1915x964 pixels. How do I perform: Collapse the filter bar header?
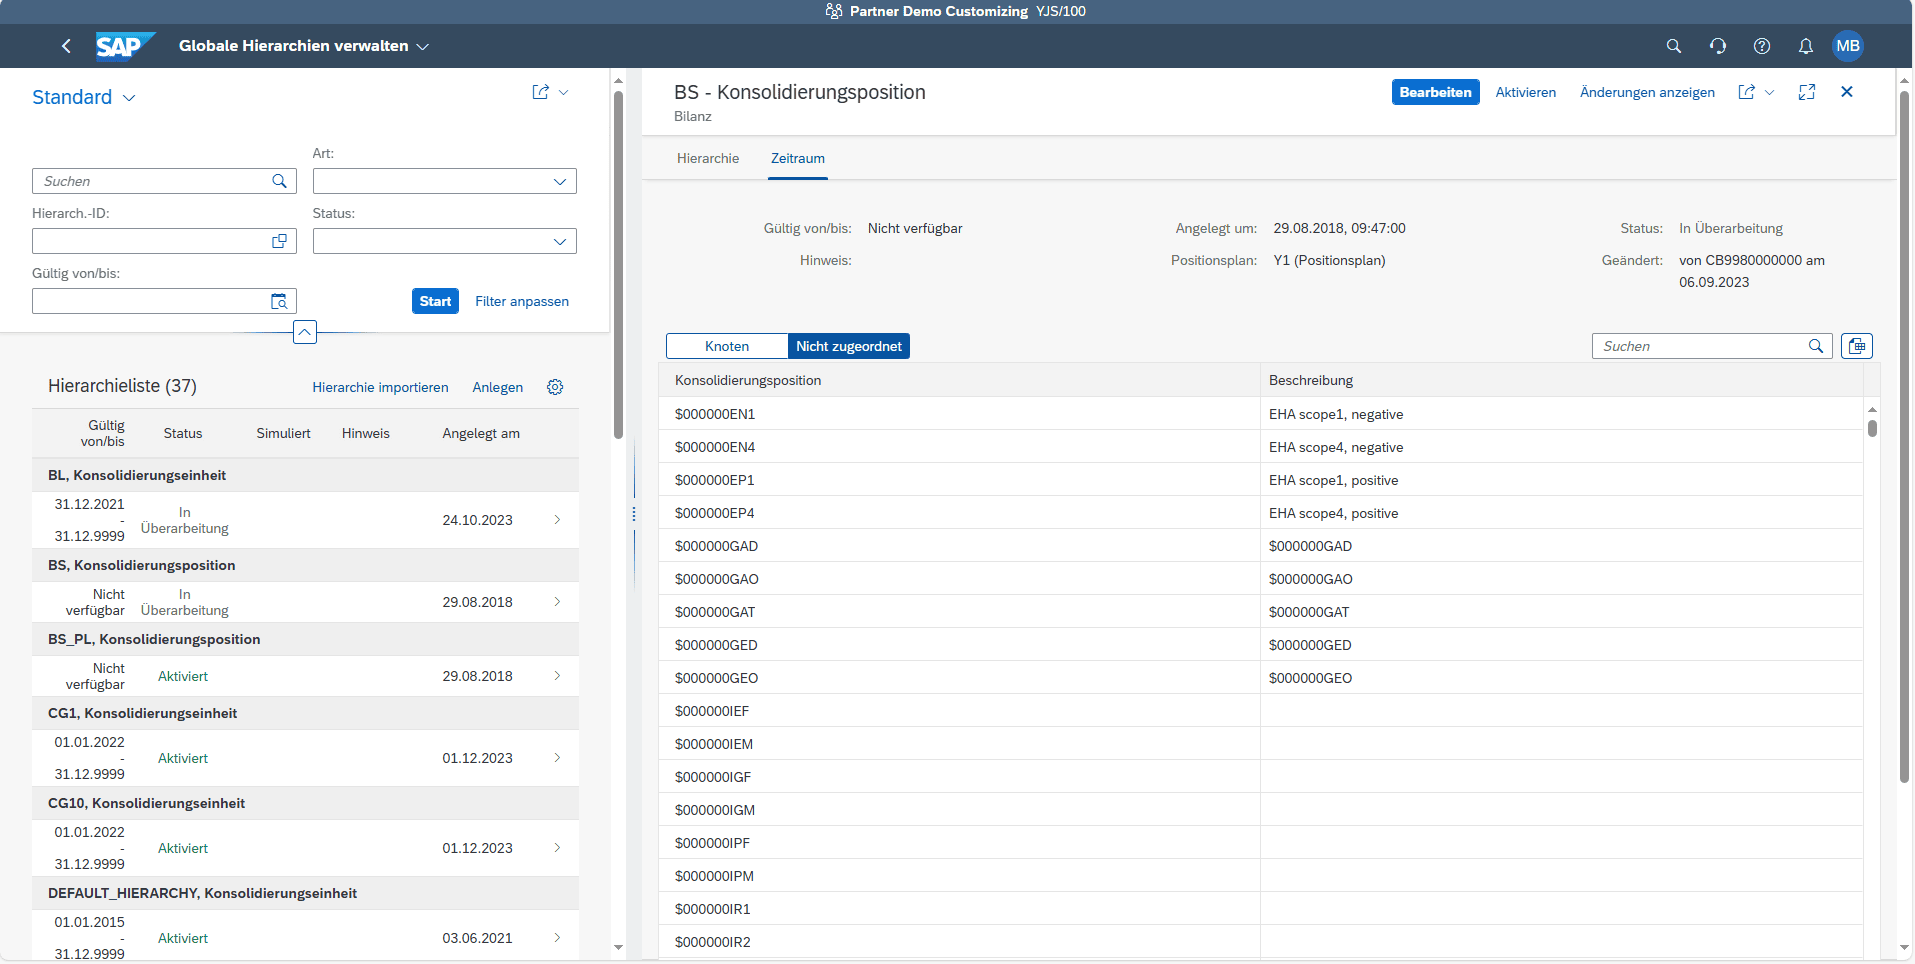coord(305,332)
